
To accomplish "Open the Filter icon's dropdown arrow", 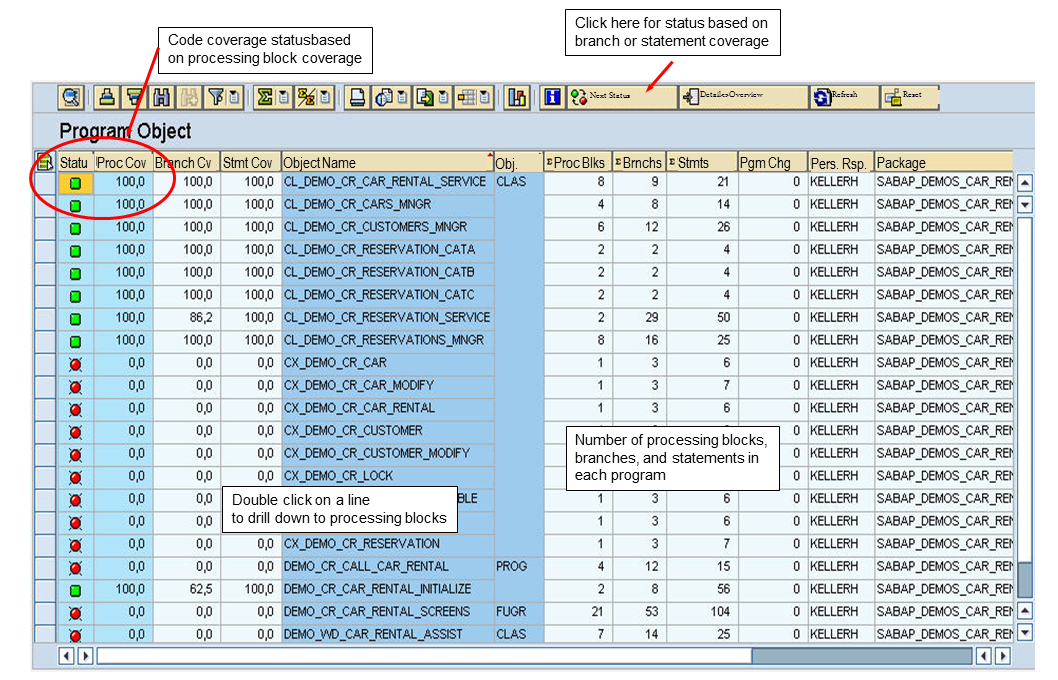I will pos(233,97).
